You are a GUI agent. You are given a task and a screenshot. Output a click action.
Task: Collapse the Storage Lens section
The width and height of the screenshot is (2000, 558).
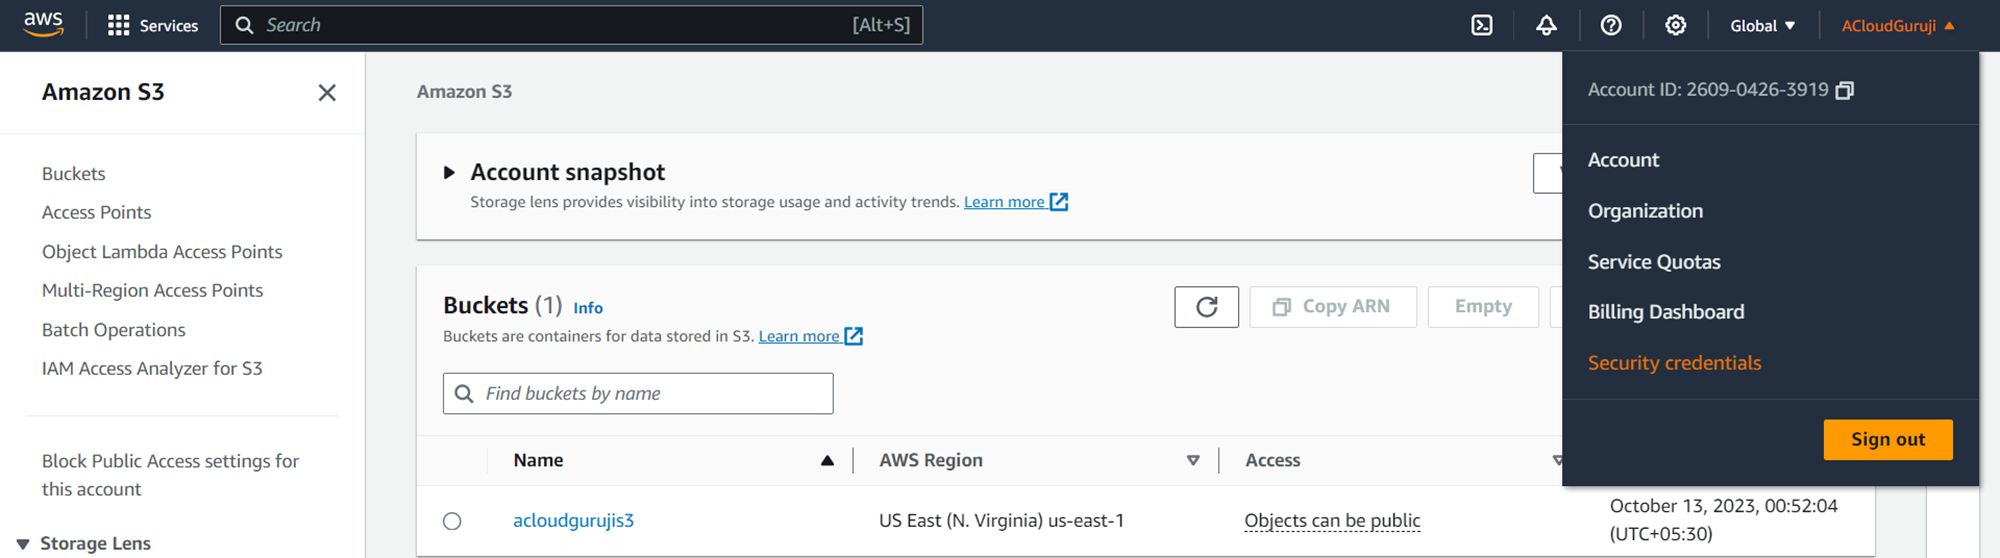pos(23,544)
